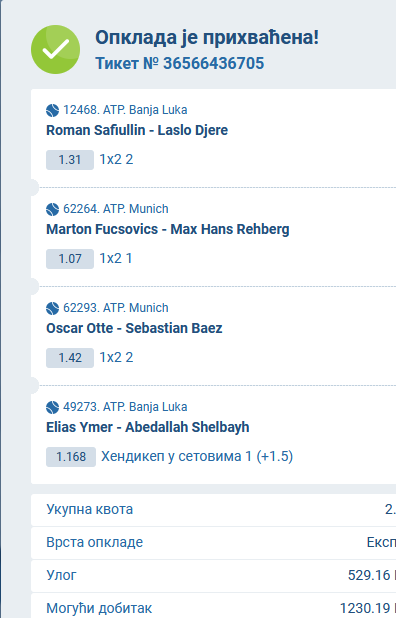Click the Укупна квота row
This screenshot has width=396, height=618.
point(214,510)
